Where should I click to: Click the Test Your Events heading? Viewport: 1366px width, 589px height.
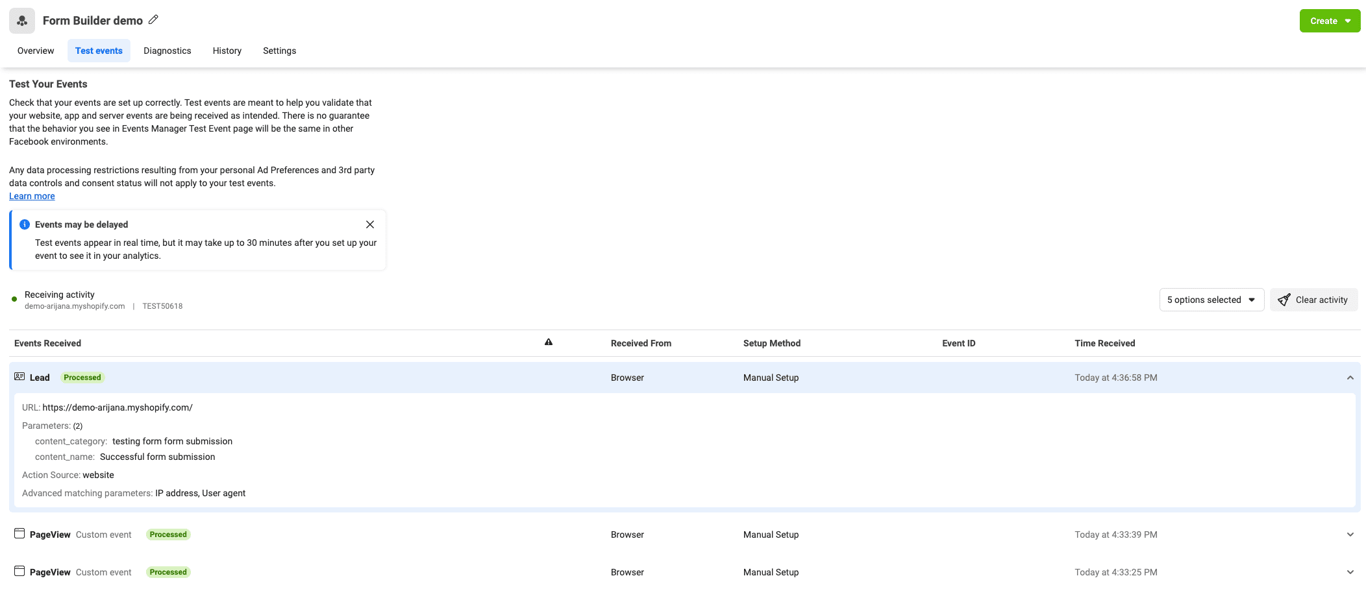[48, 84]
